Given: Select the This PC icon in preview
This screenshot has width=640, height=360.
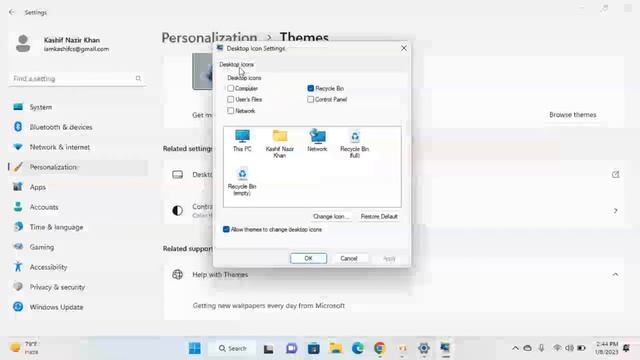Looking at the screenshot, I should [x=242, y=140].
